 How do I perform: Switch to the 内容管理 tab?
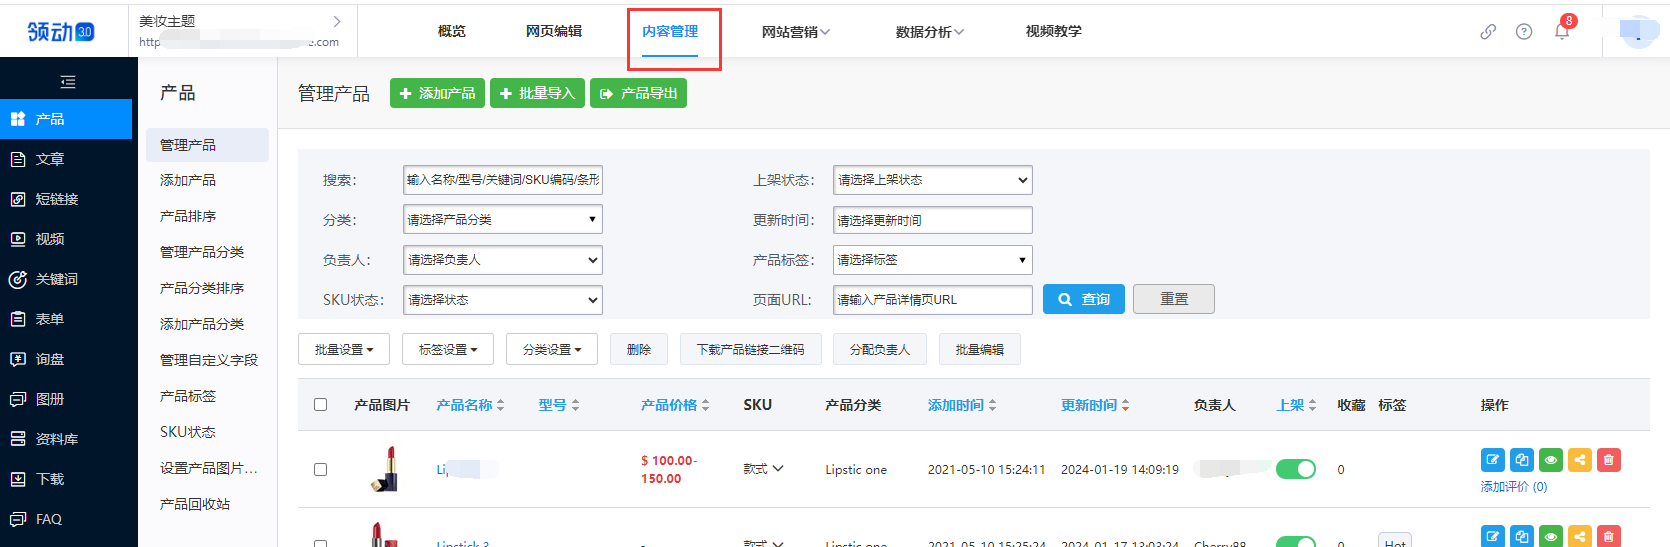[670, 31]
